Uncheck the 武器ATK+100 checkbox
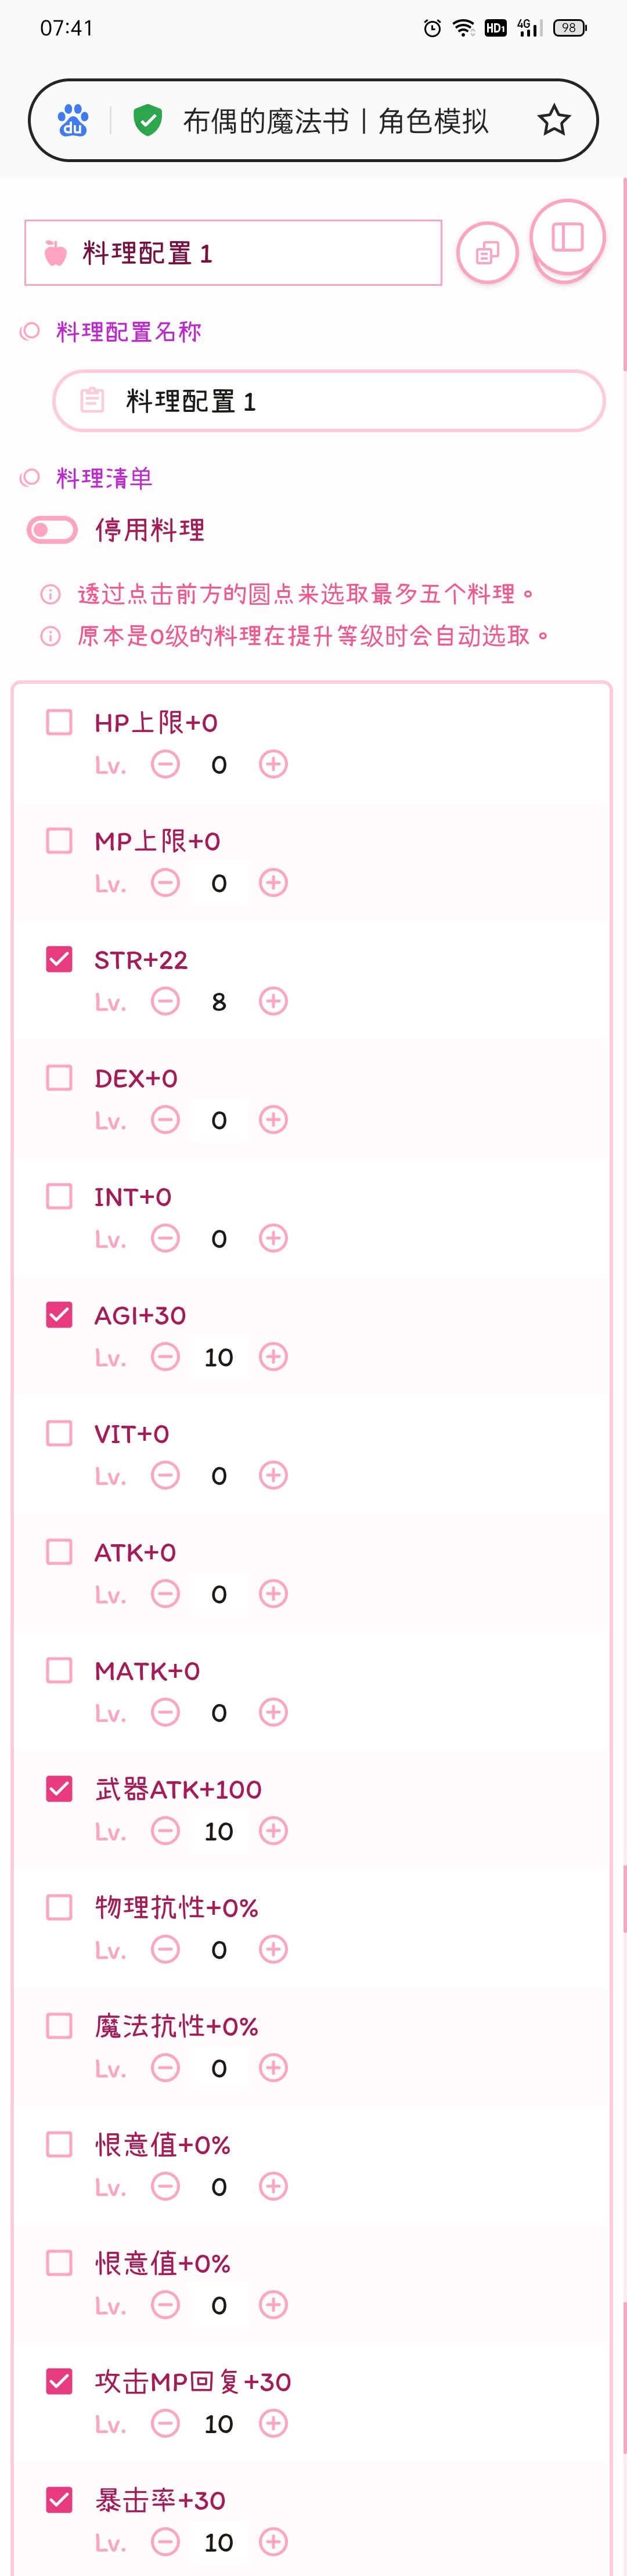The height and width of the screenshot is (2576, 627). 59,1788
